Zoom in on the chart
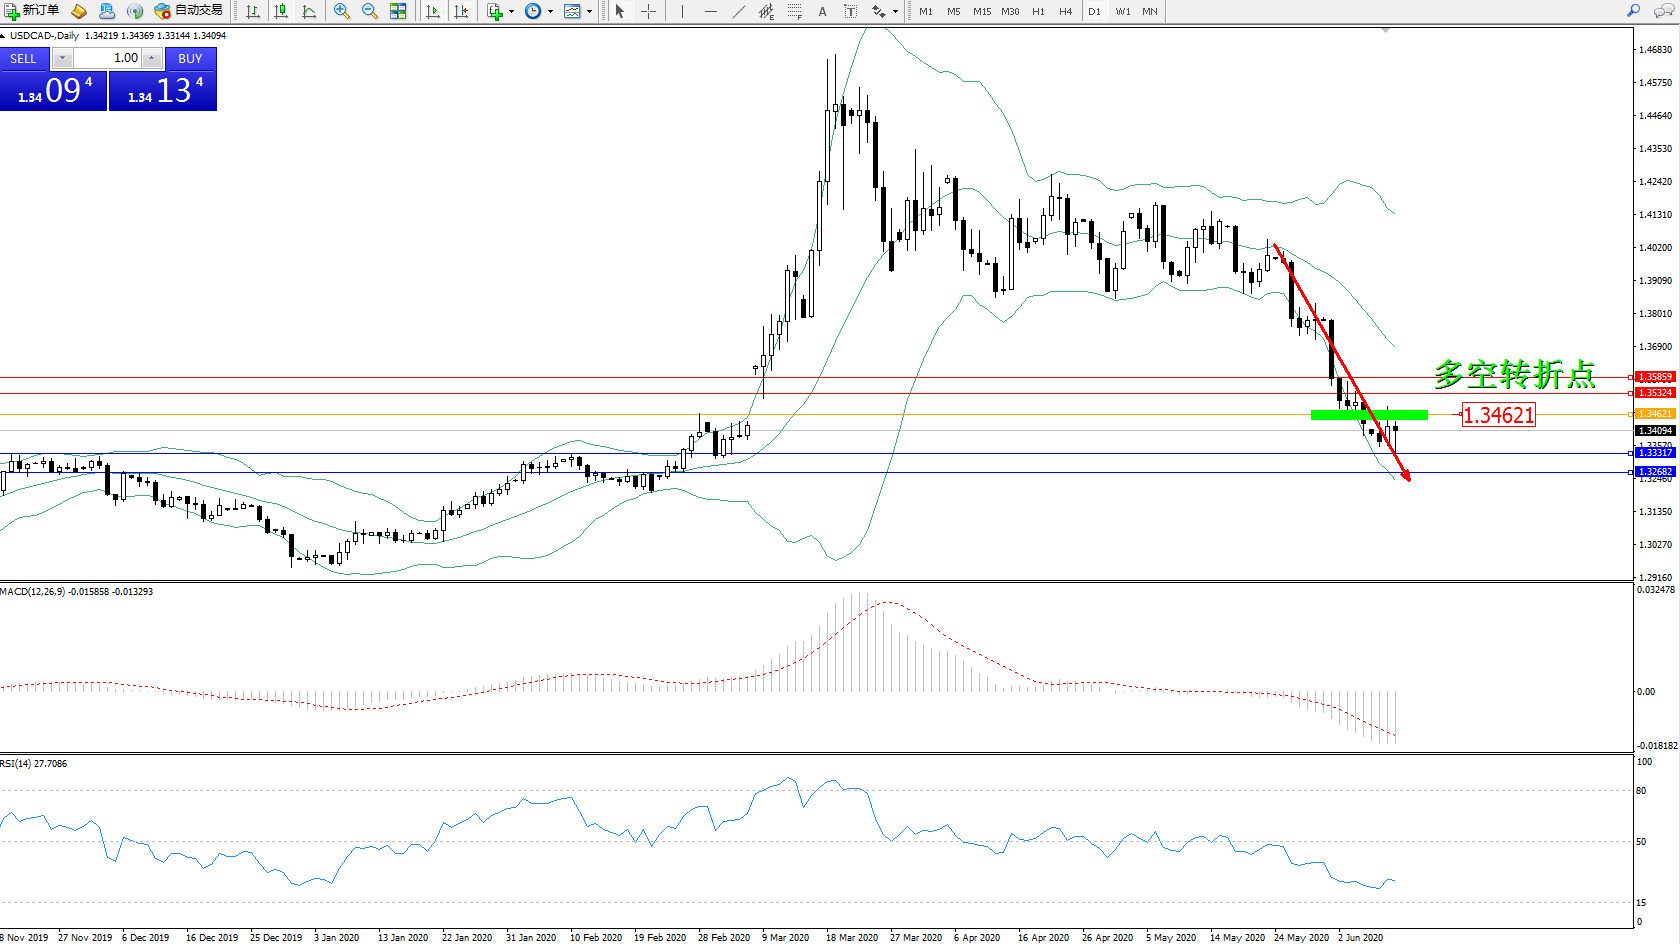Image resolution: width=1680 pixels, height=944 pixels. coord(342,11)
